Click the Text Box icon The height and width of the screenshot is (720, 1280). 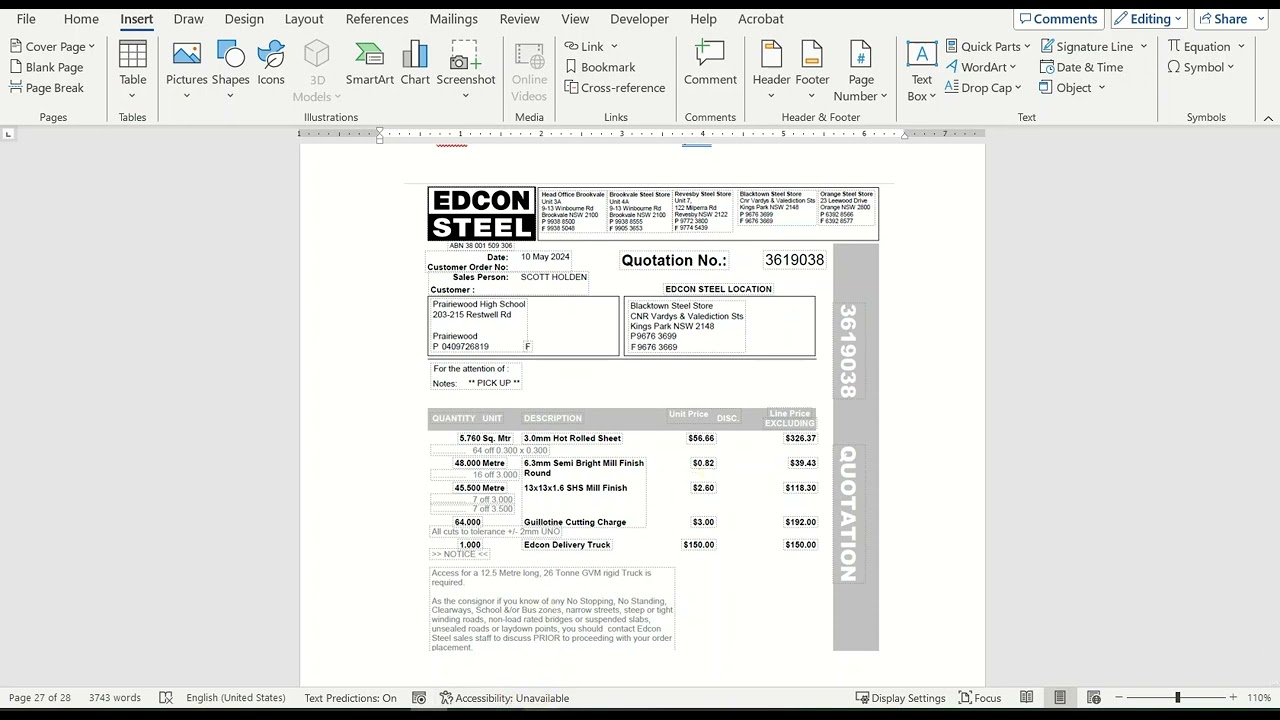(922, 55)
